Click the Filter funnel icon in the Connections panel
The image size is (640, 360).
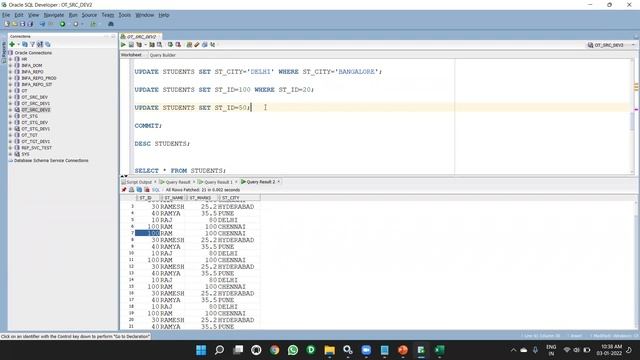32,44
